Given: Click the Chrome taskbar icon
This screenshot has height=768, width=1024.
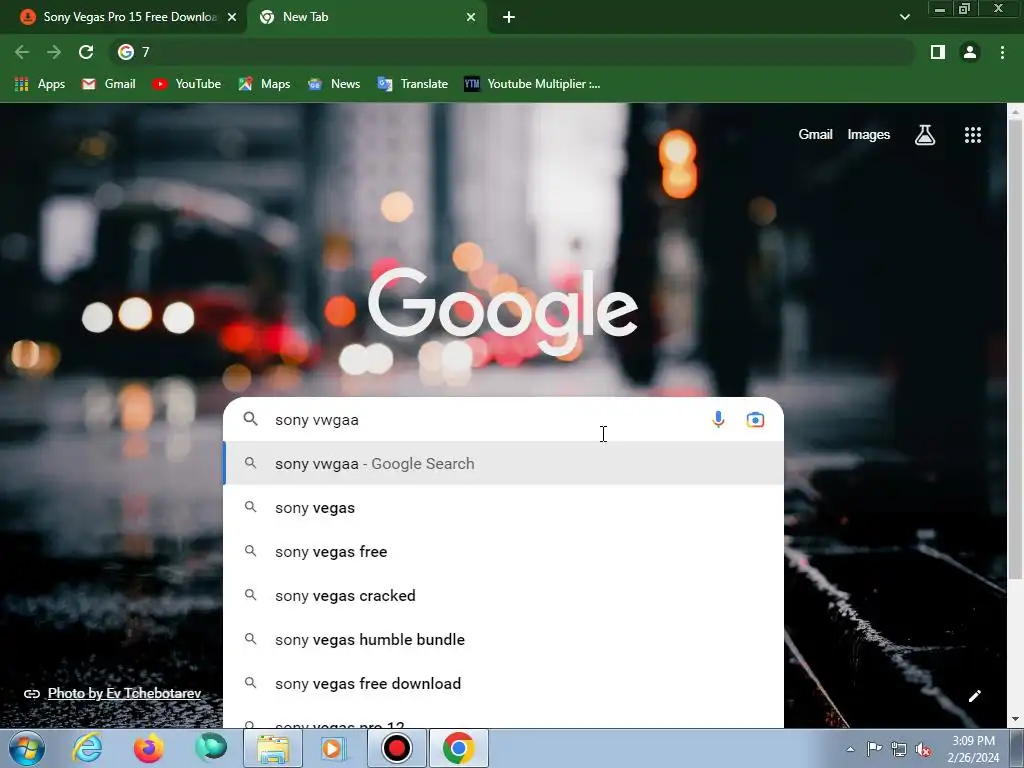Looking at the screenshot, I should click(x=458, y=748).
